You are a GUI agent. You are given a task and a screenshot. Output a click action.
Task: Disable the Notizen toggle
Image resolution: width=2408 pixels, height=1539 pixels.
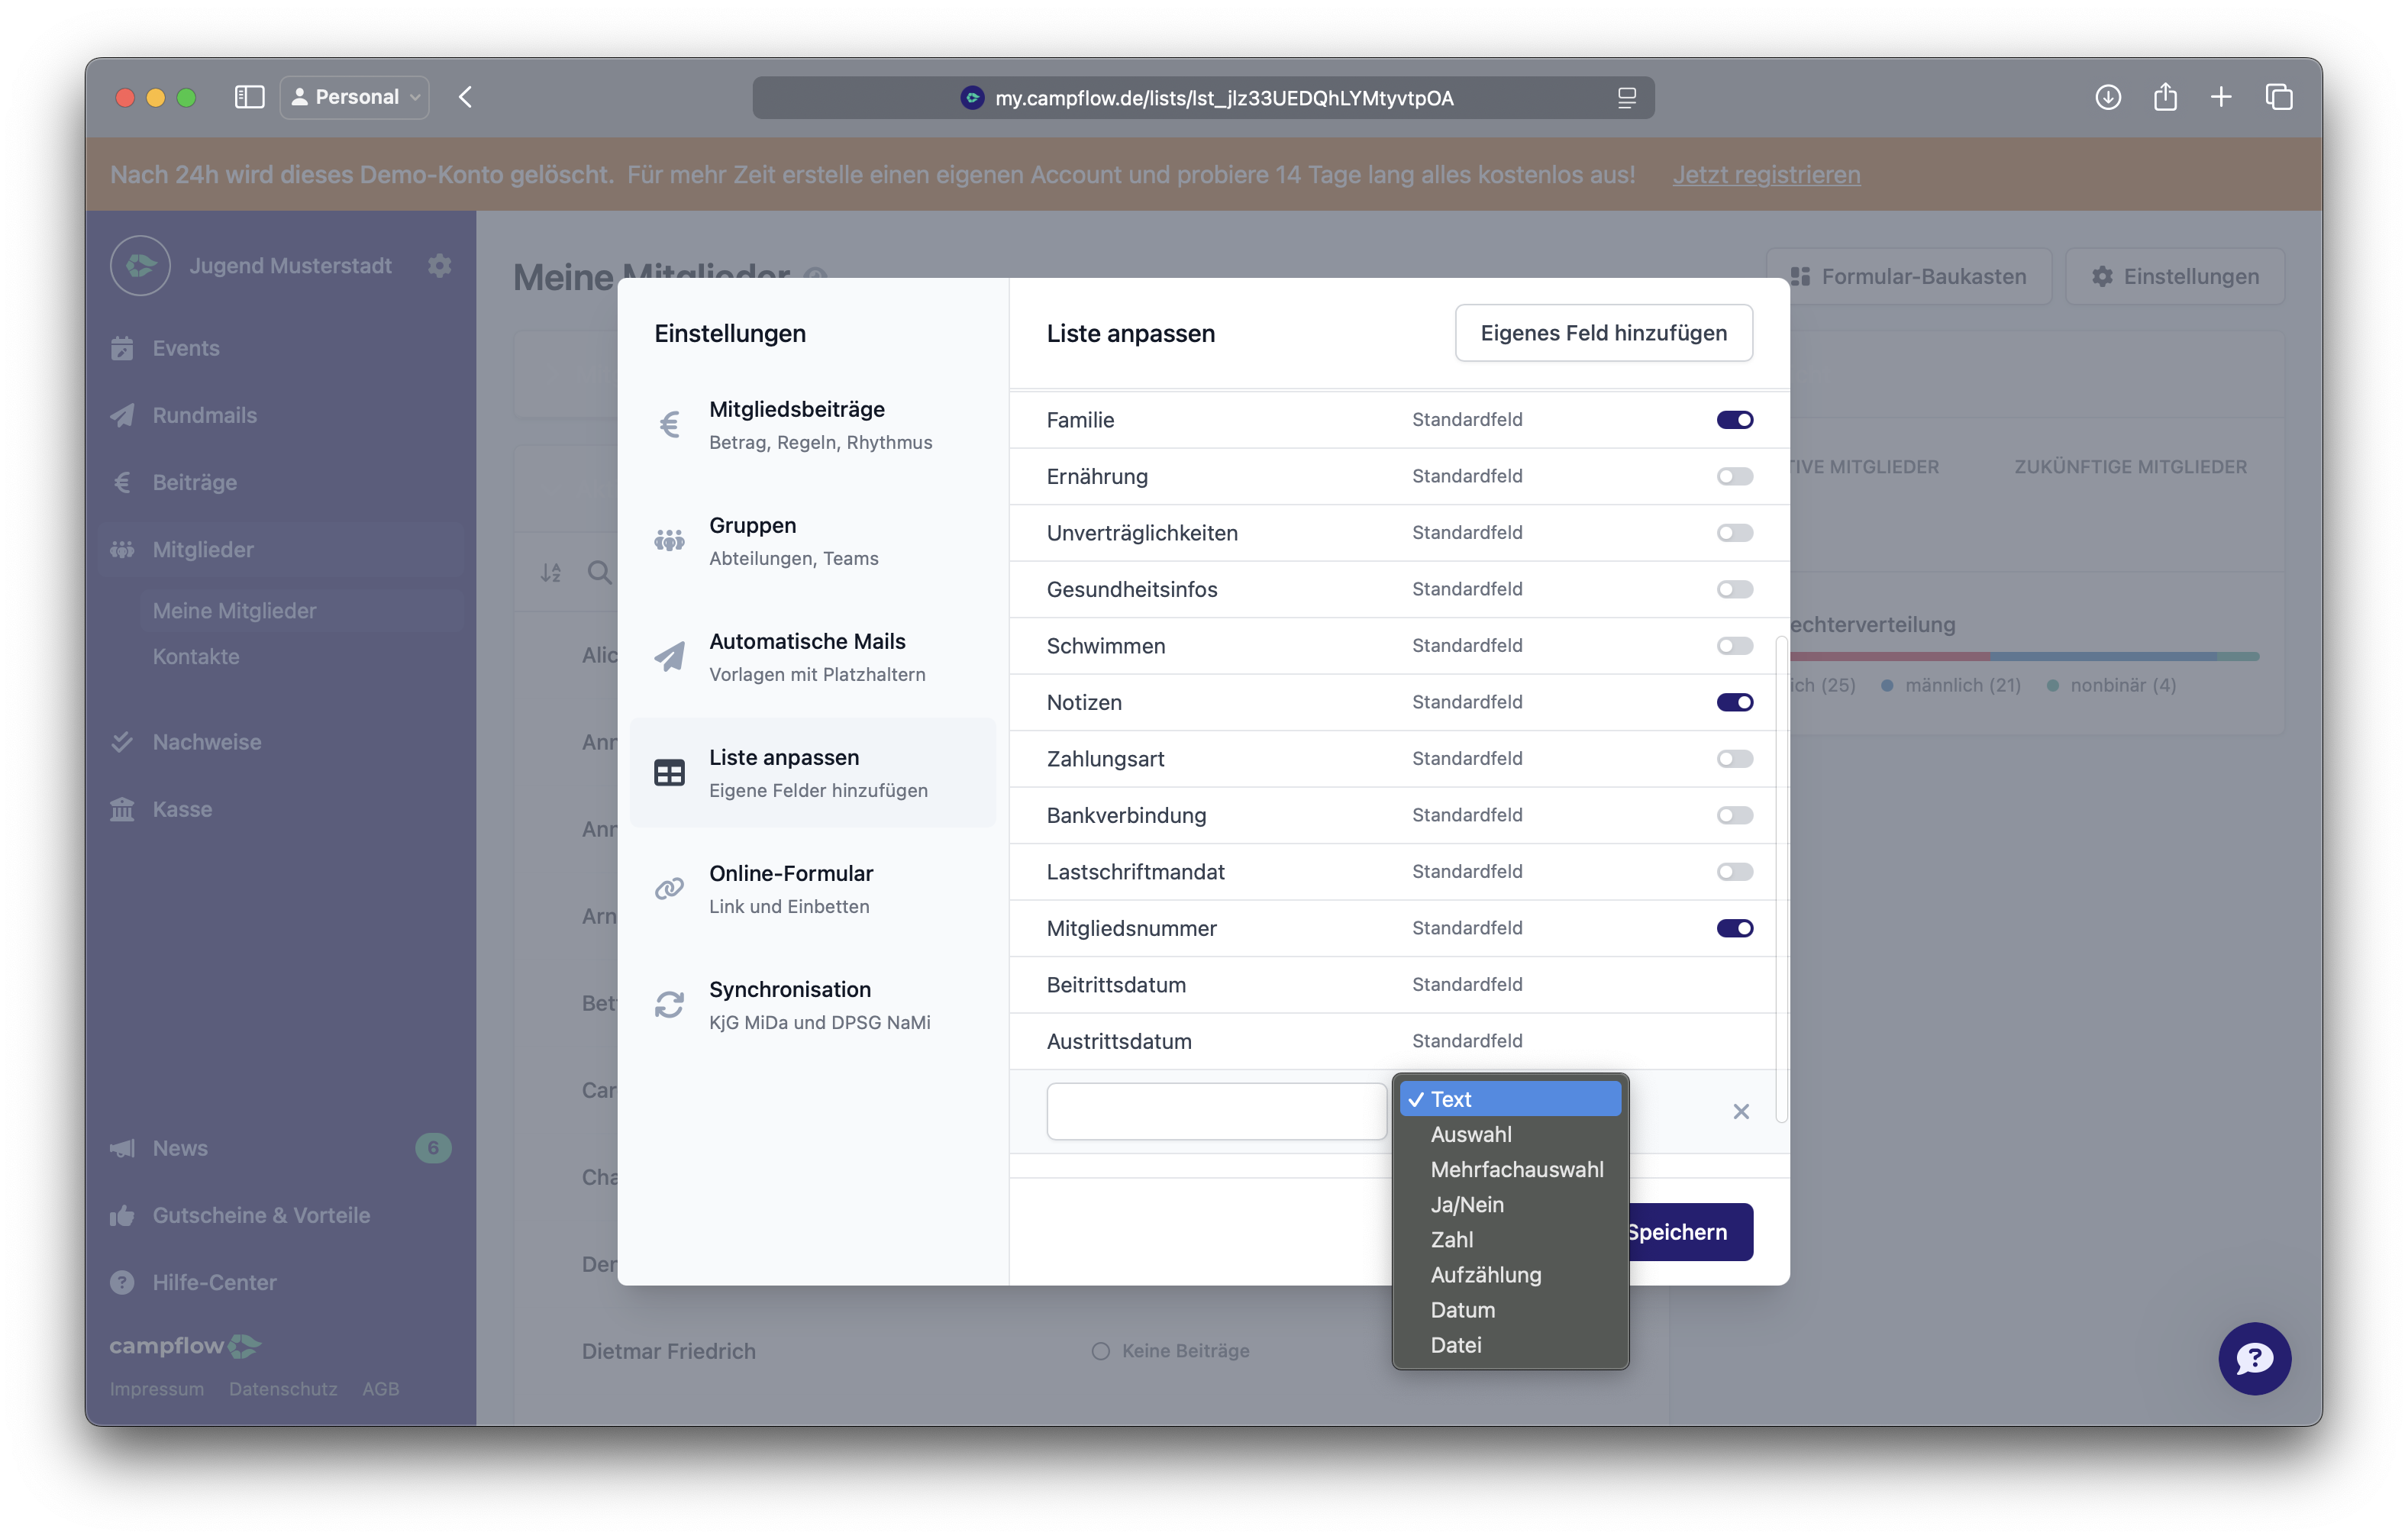click(1735, 702)
